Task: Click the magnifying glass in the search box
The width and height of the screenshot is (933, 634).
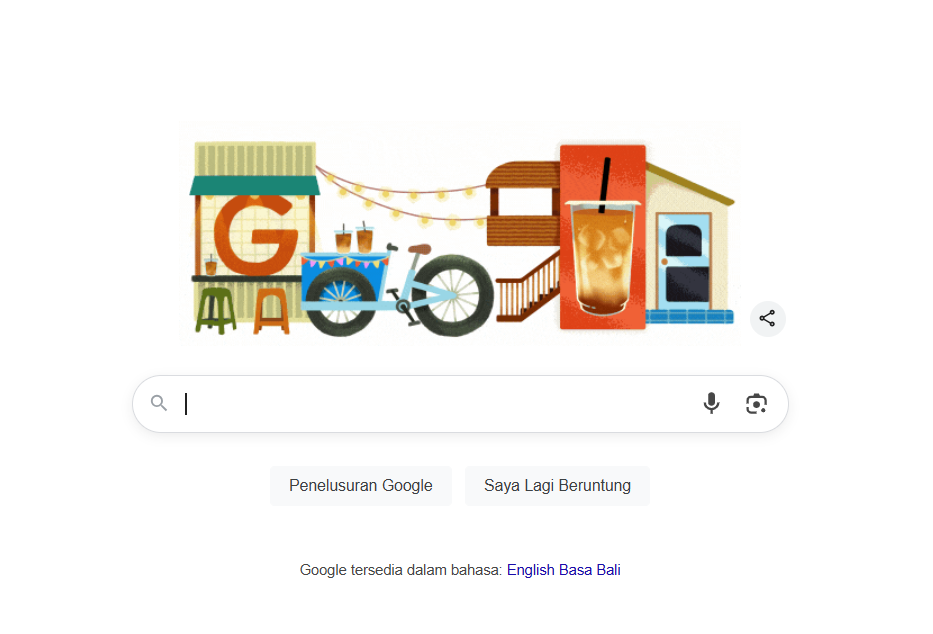Action: coord(159,403)
